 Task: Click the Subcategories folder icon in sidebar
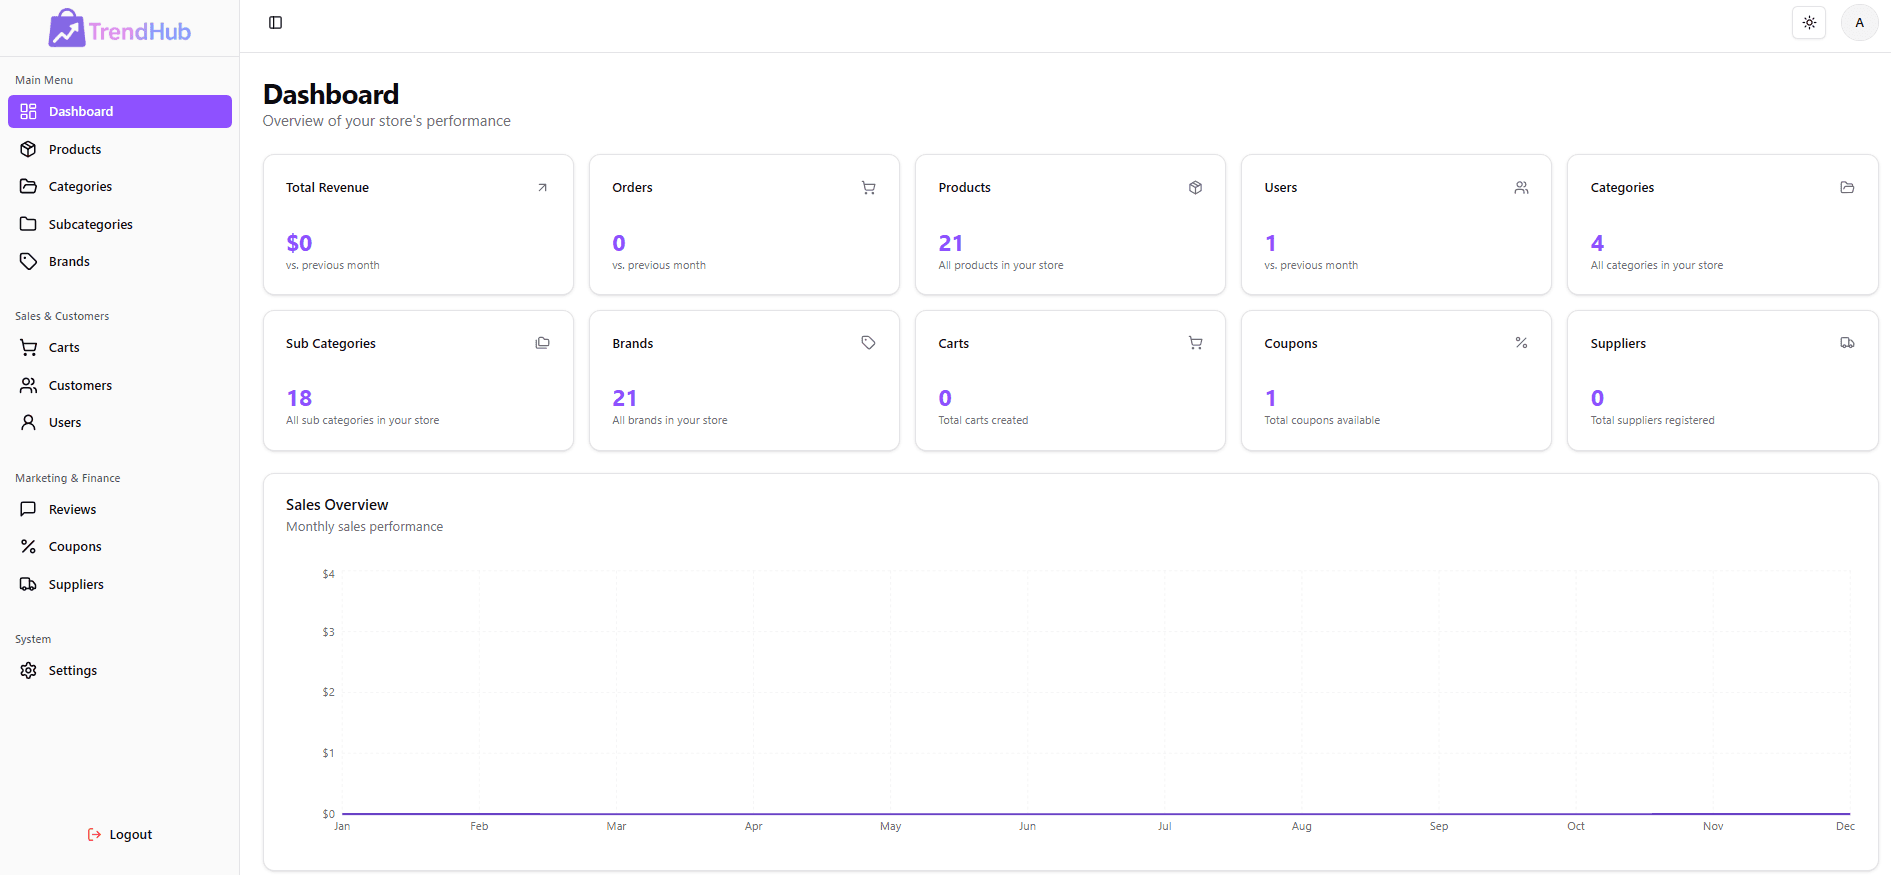click(x=28, y=224)
